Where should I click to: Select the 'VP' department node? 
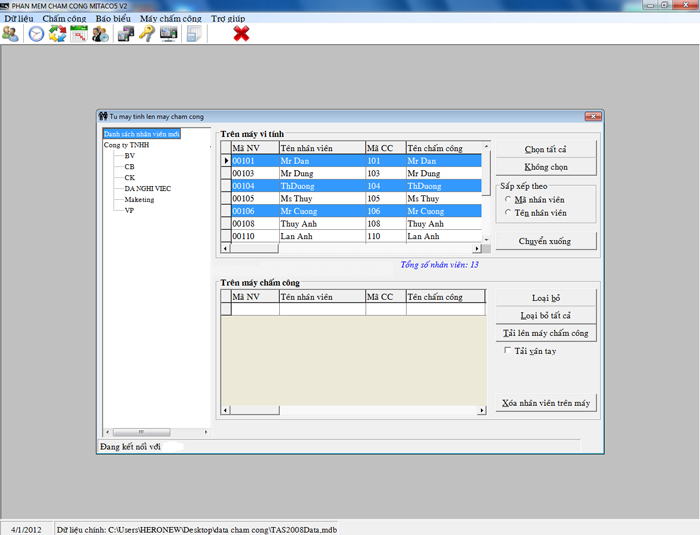click(129, 210)
